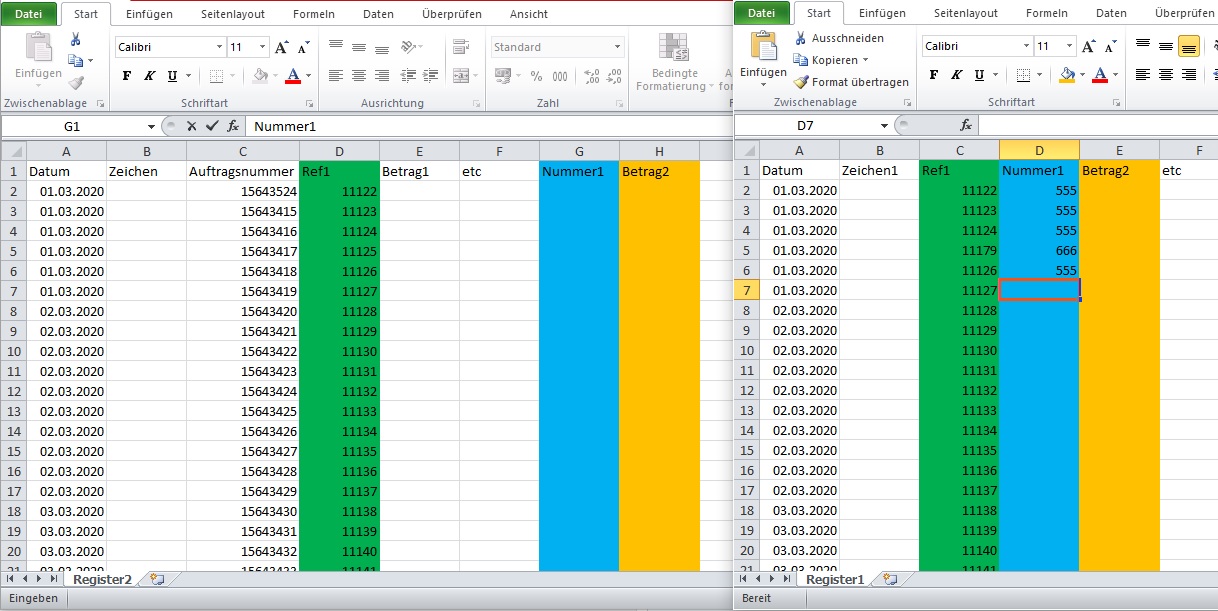1218x611 pixels.
Task: Click the increase decimal icon in the Zahl group
Action: pyautogui.click(x=591, y=76)
